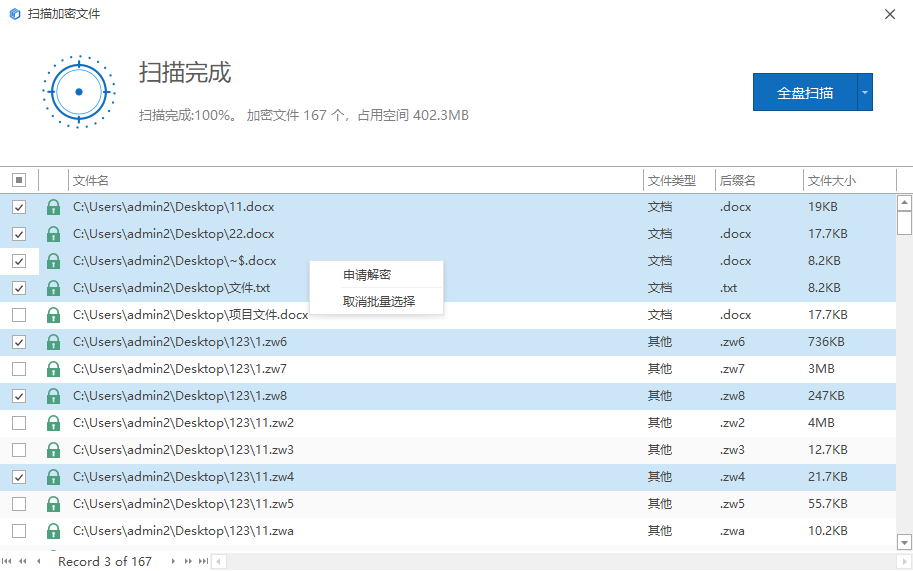Select path C:\Users\admin2\Desktop\123\11.zw2
The image size is (913, 571).
183,423
